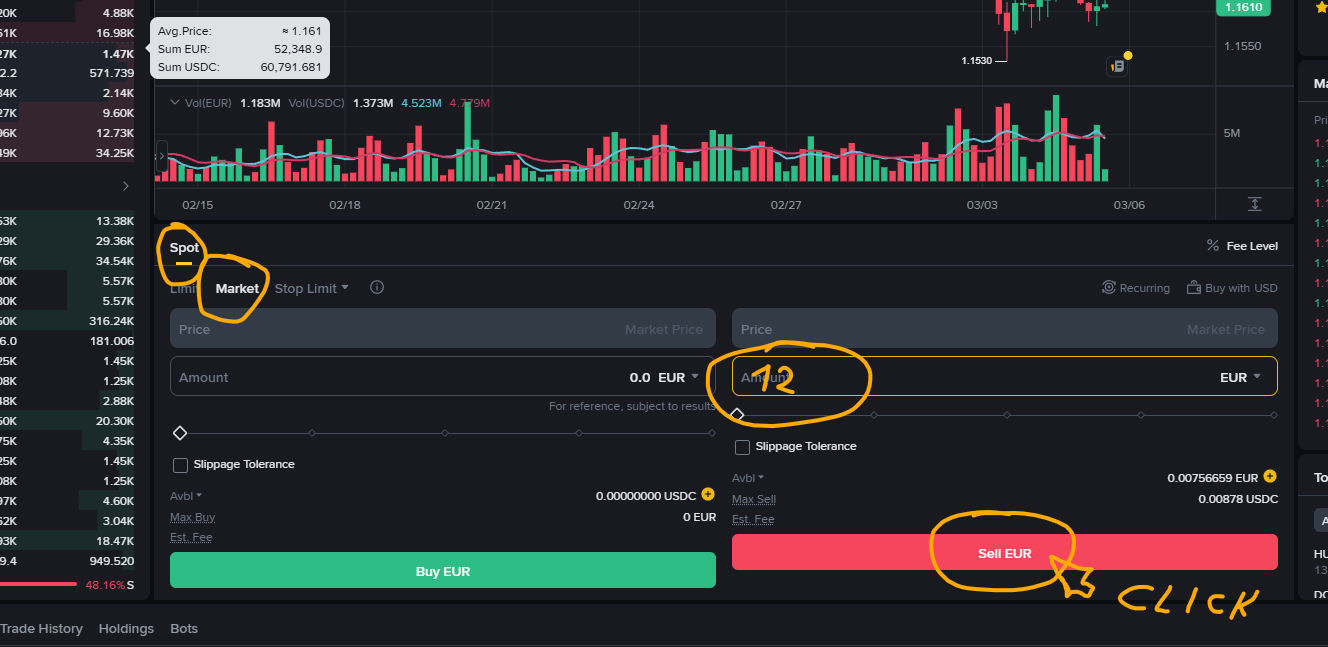Collapse the Vol(EUR) indicator chevron
Viewport: 1328px width, 647px height.
pos(174,103)
